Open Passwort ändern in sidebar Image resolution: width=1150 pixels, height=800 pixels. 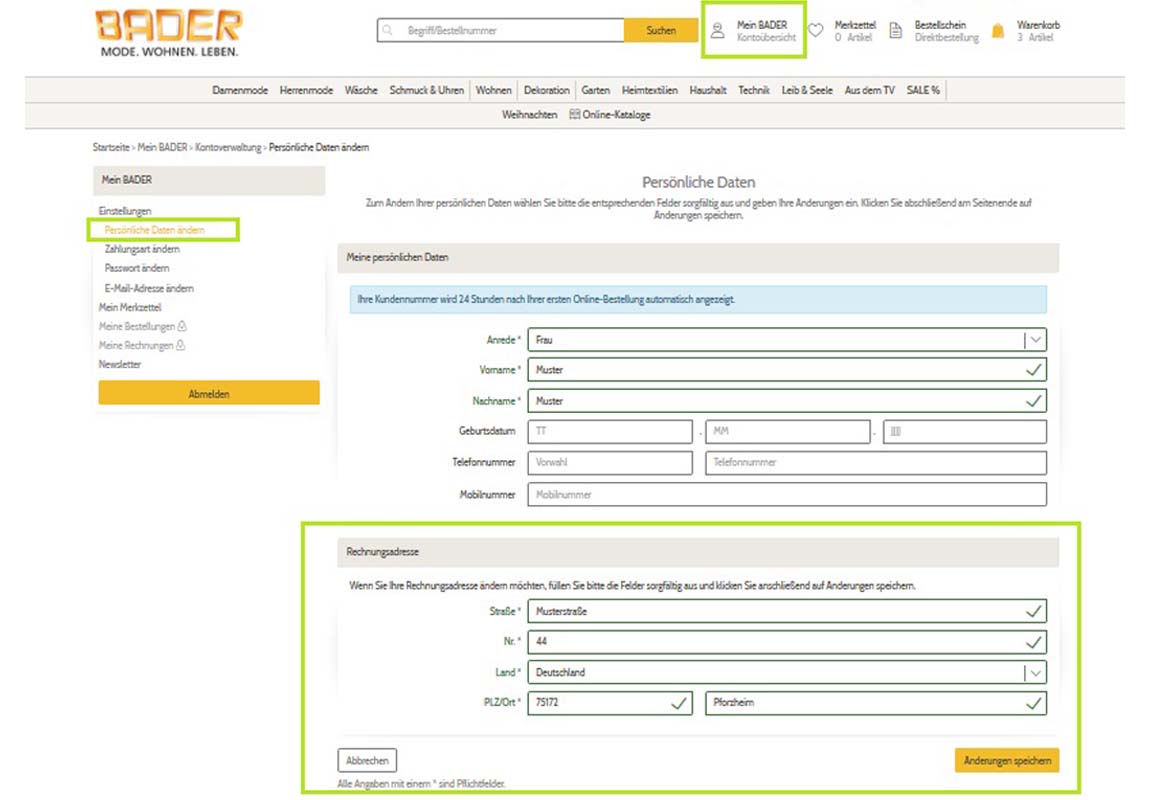[137, 269]
